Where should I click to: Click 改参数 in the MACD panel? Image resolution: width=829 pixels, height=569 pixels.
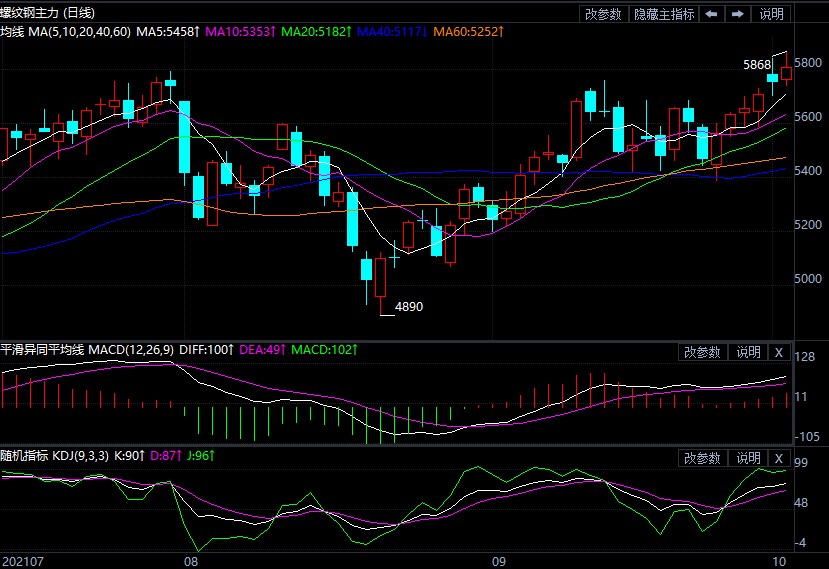(x=702, y=352)
